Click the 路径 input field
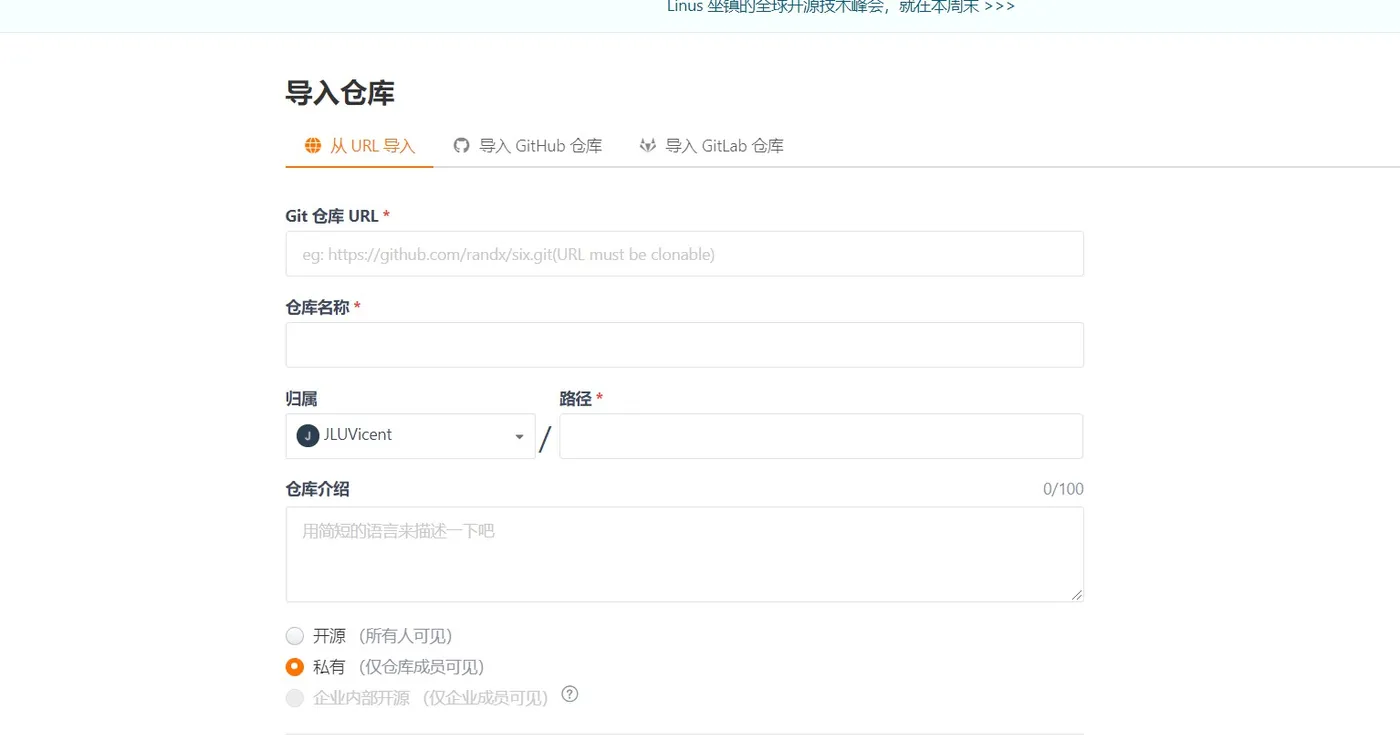Viewport: 1400px width, 741px height. click(821, 436)
